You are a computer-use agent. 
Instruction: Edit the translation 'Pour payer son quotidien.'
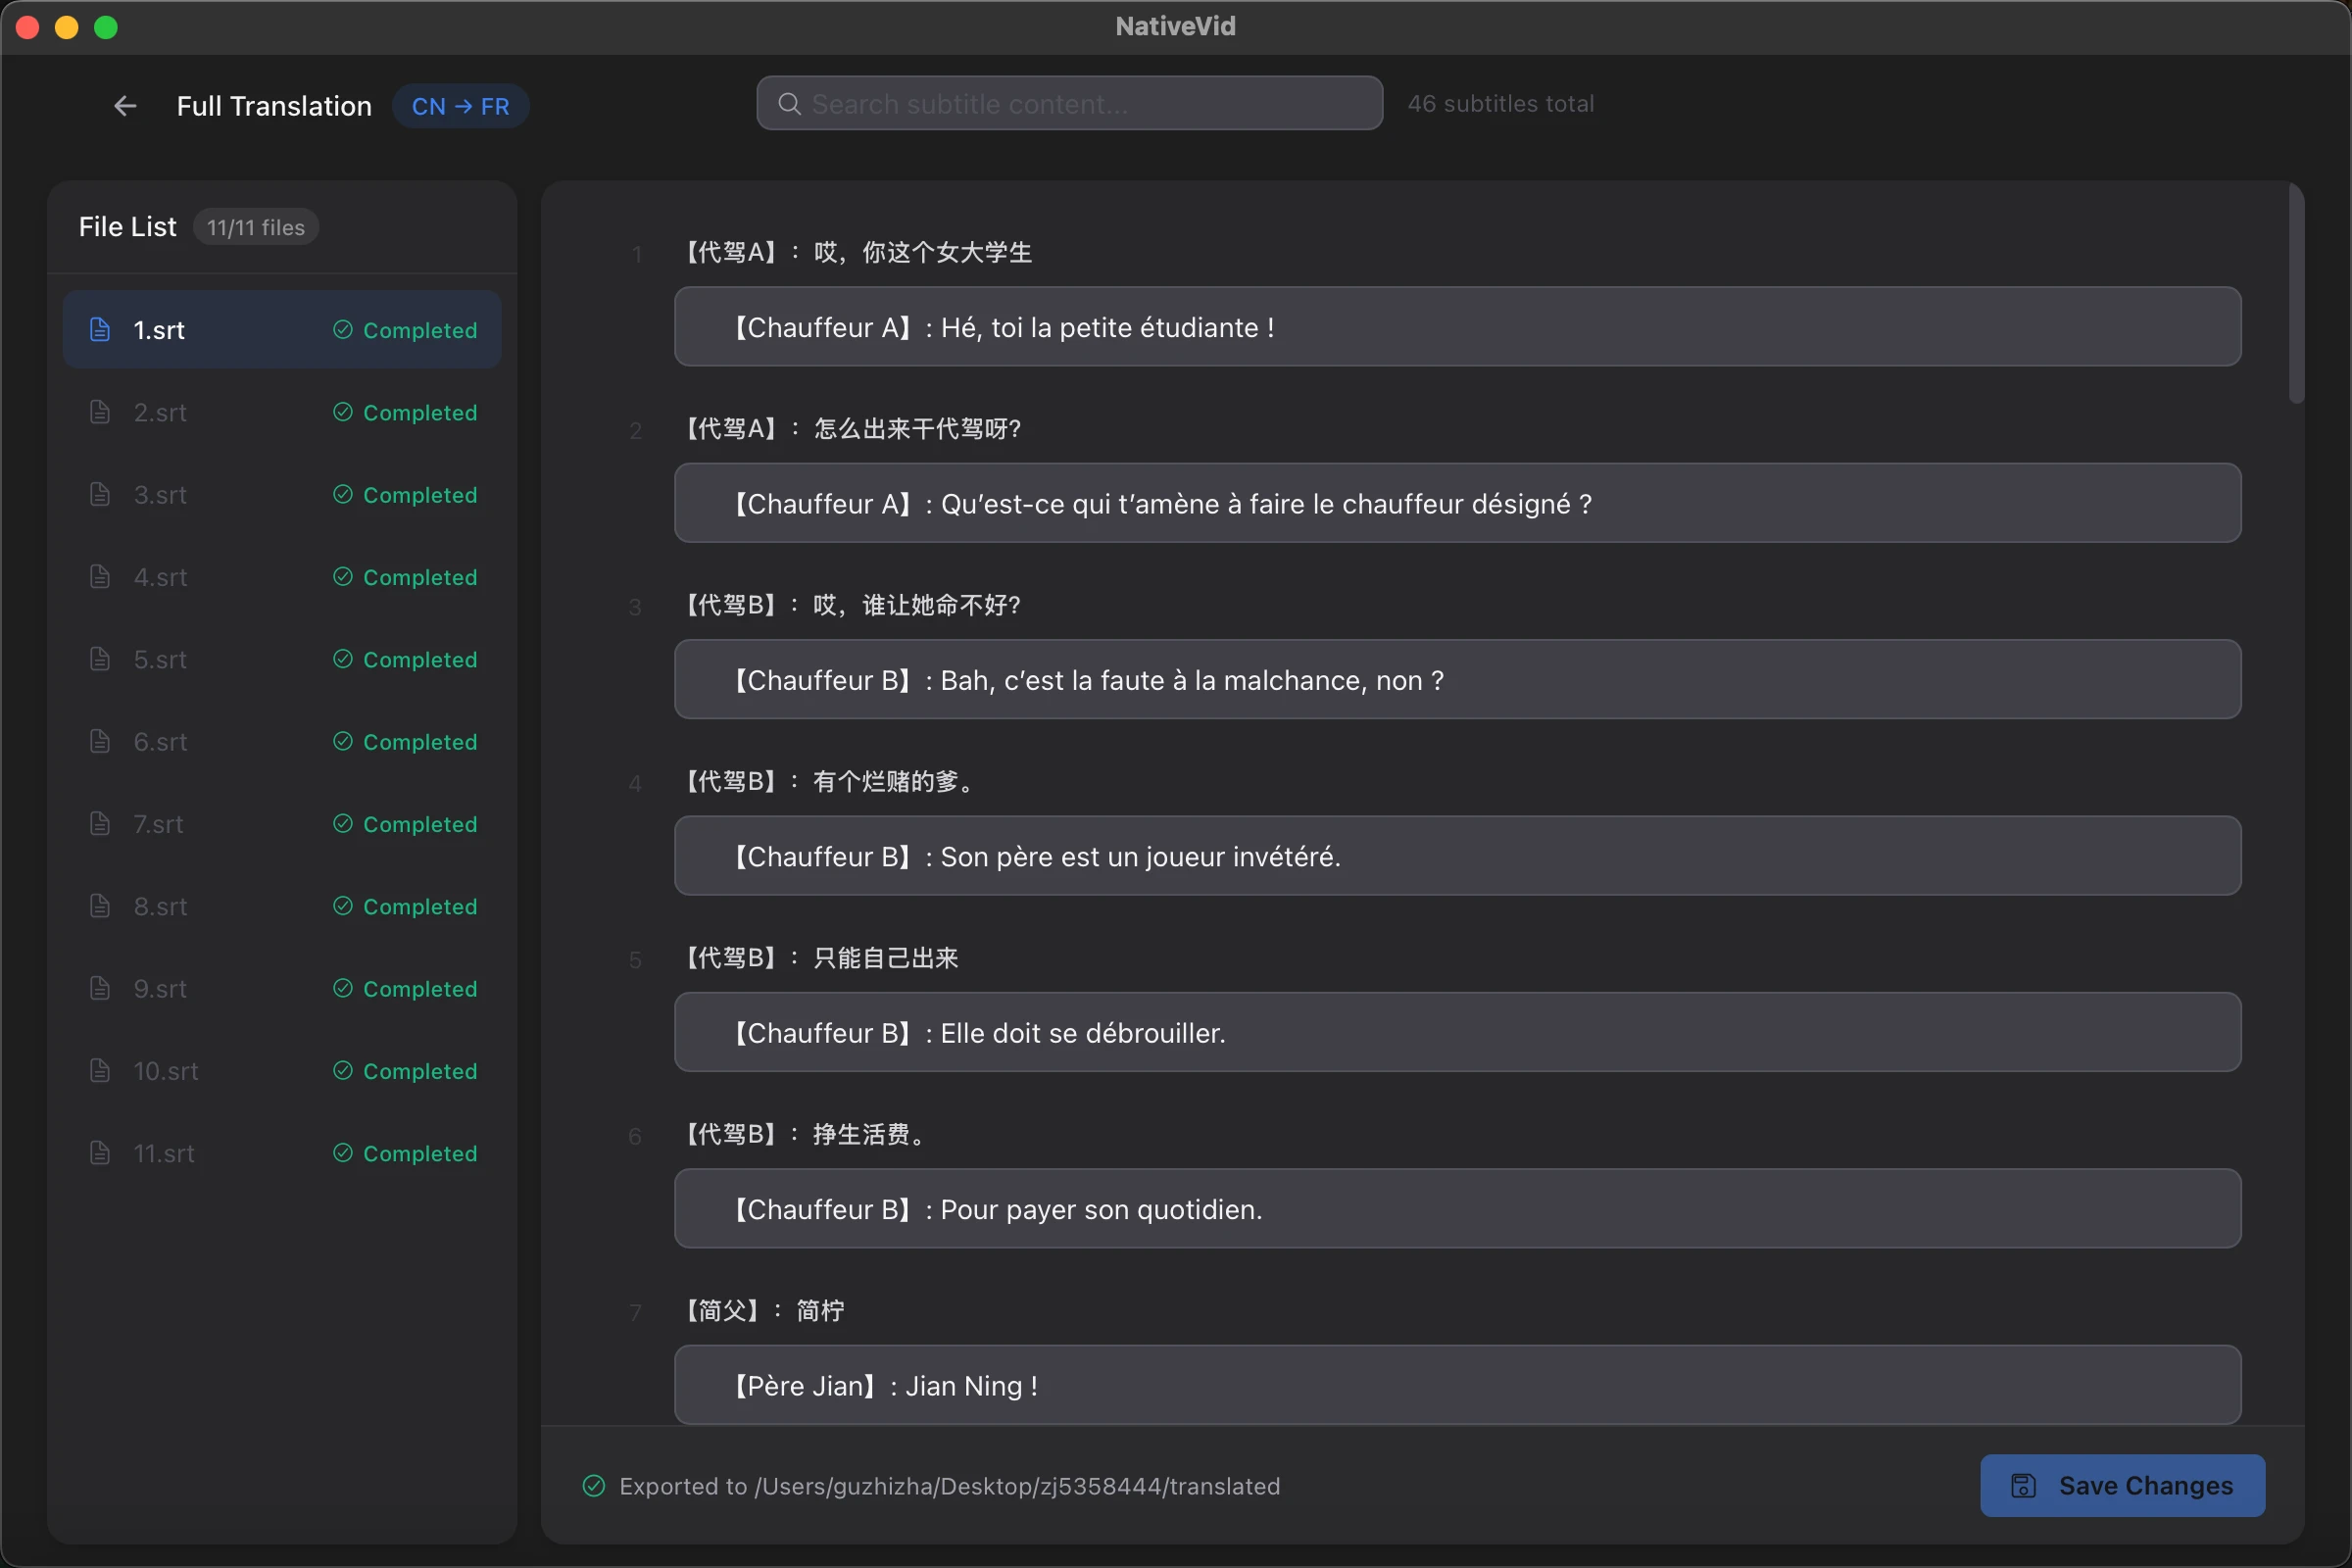pyautogui.click(x=1458, y=1209)
